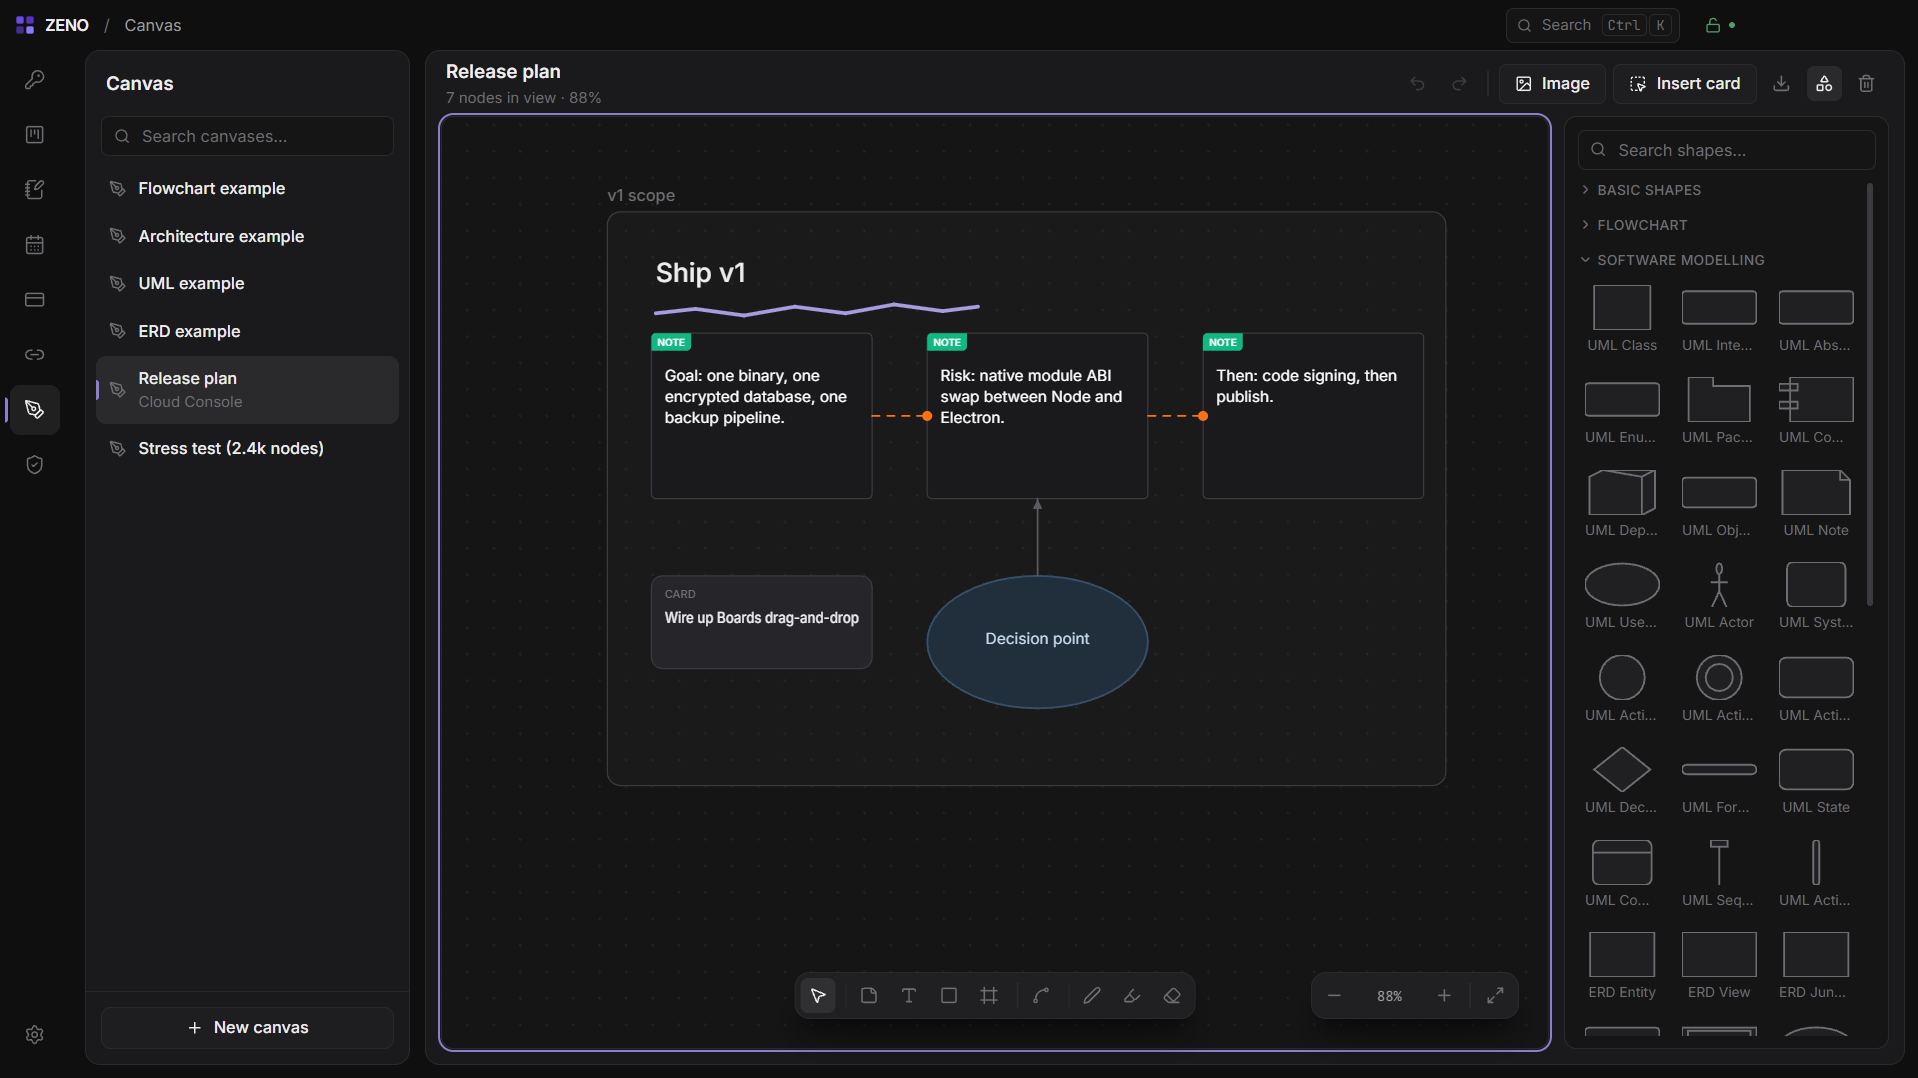Open the Stress test (2.4k nodes) canvas
Image resolution: width=1918 pixels, height=1078 pixels.
point(247,449)
